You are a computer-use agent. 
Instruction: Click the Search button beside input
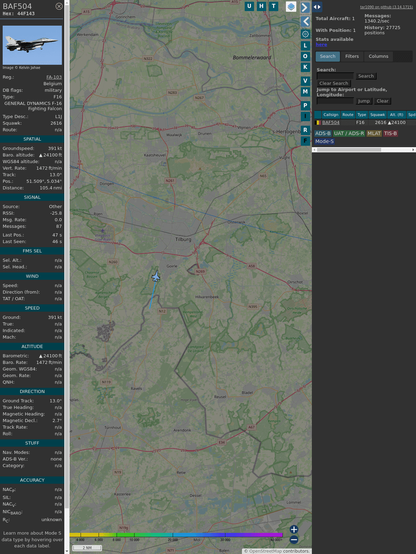click(366, 76)
